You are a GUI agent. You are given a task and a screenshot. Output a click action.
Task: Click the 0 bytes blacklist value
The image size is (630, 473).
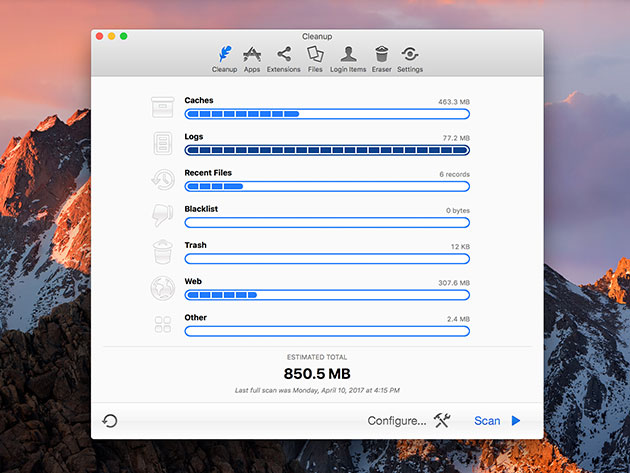coord(458,211)
